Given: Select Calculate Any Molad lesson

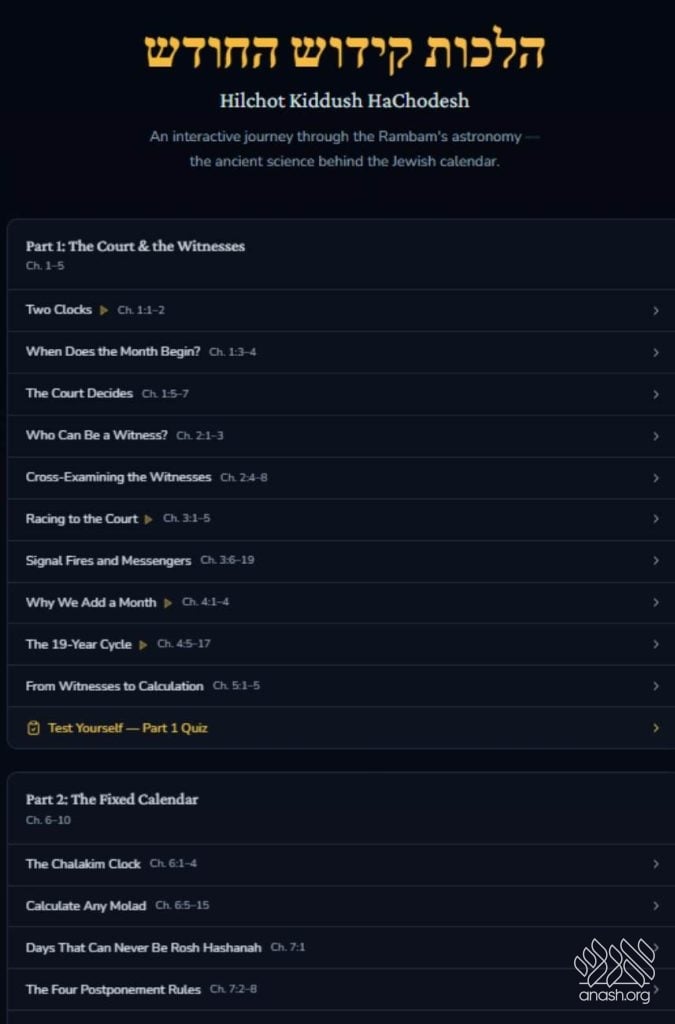Looking at the screenshot, I should tap(86, 906).
